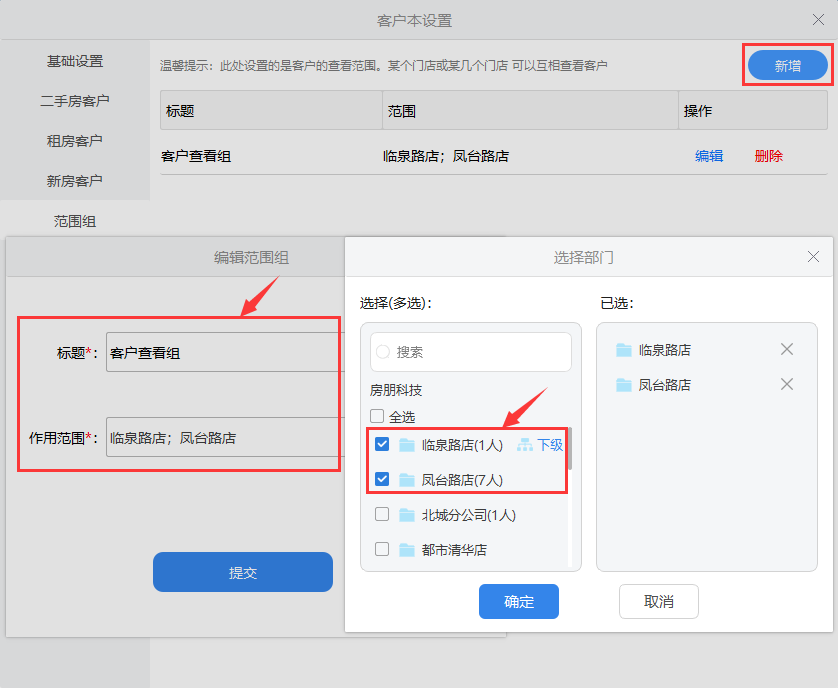Image resolution: width=838 pixels, height=688 pixels.
Task: Remove 凤台路店 from 已选 list
Action: 786,384
